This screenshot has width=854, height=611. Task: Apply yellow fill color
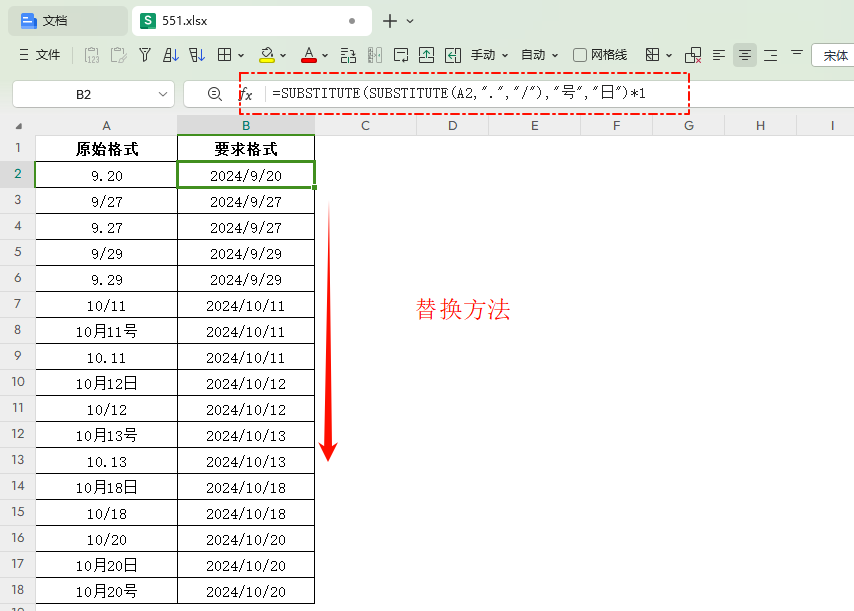[x=267, y=55]
